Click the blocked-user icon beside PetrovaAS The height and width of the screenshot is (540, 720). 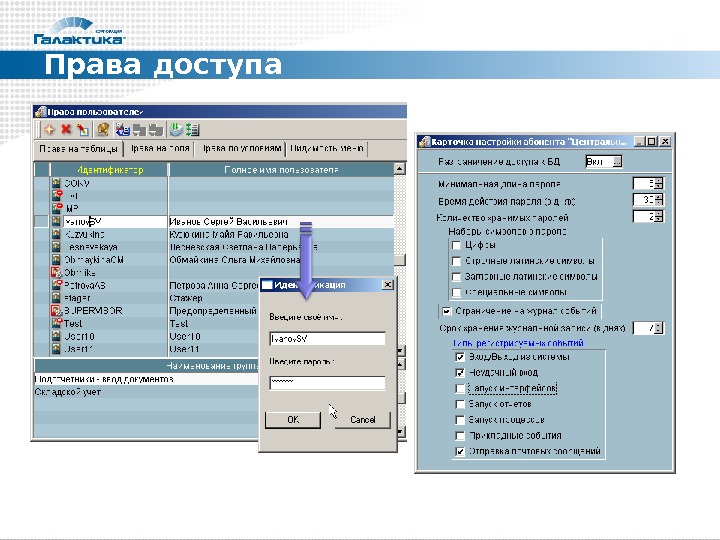click(57, 285)
